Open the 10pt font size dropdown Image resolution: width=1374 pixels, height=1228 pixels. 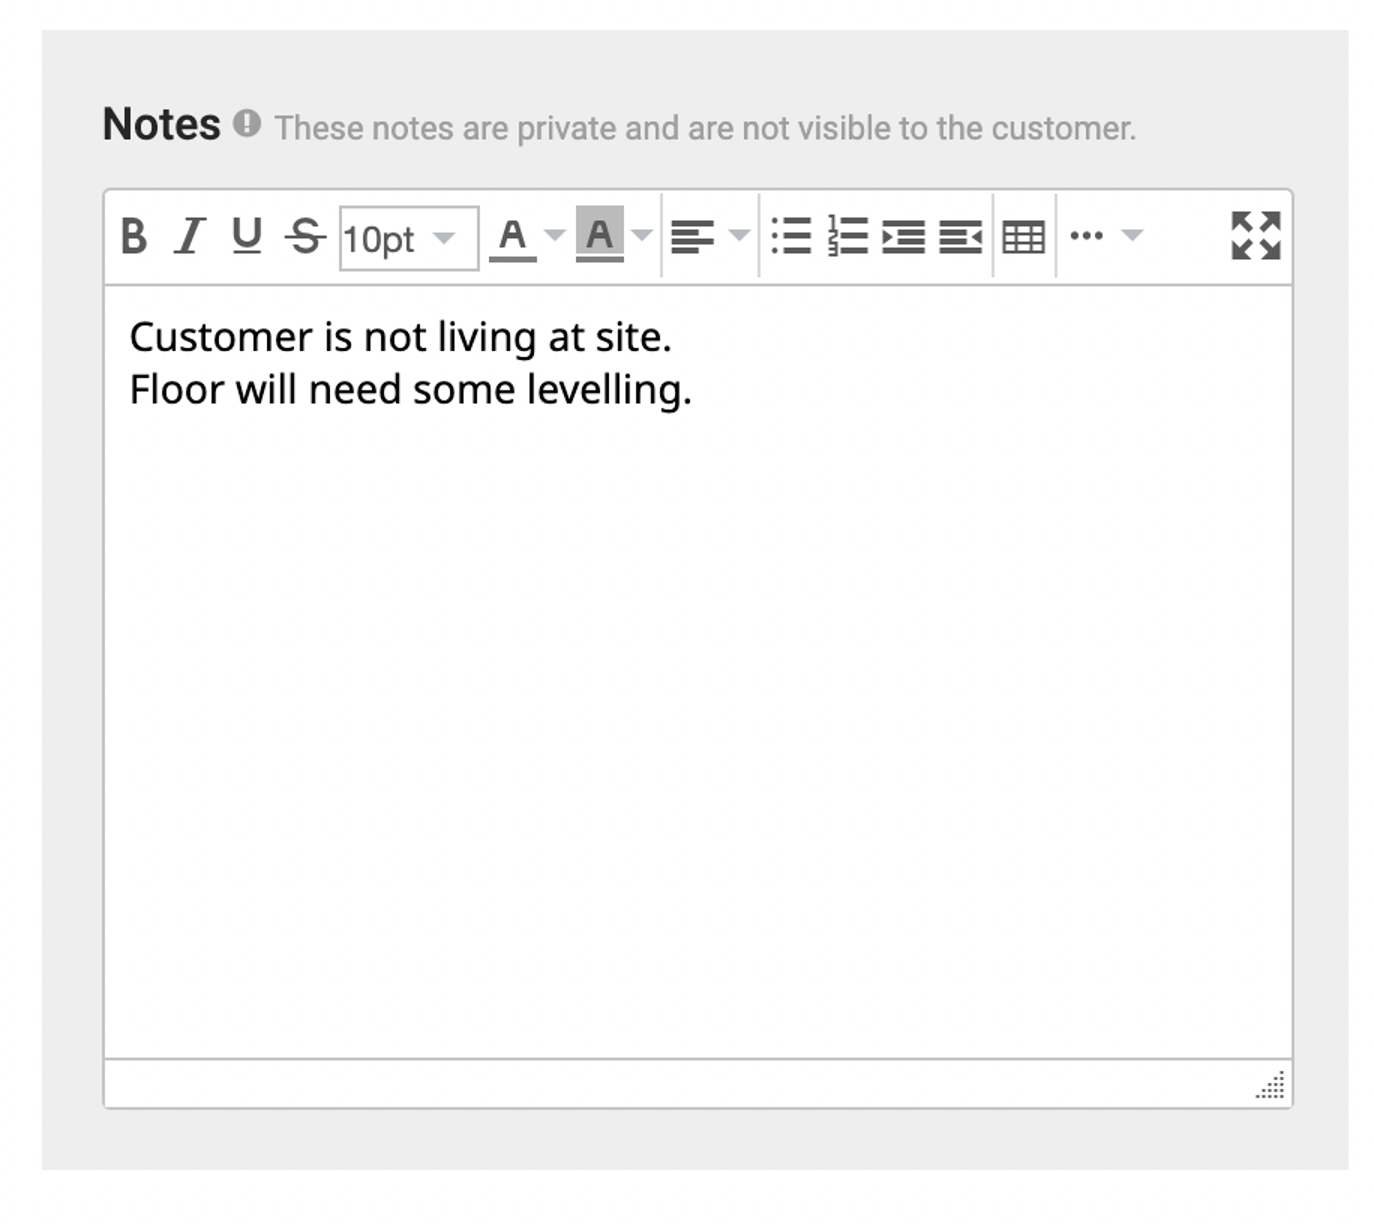point(408,238)
